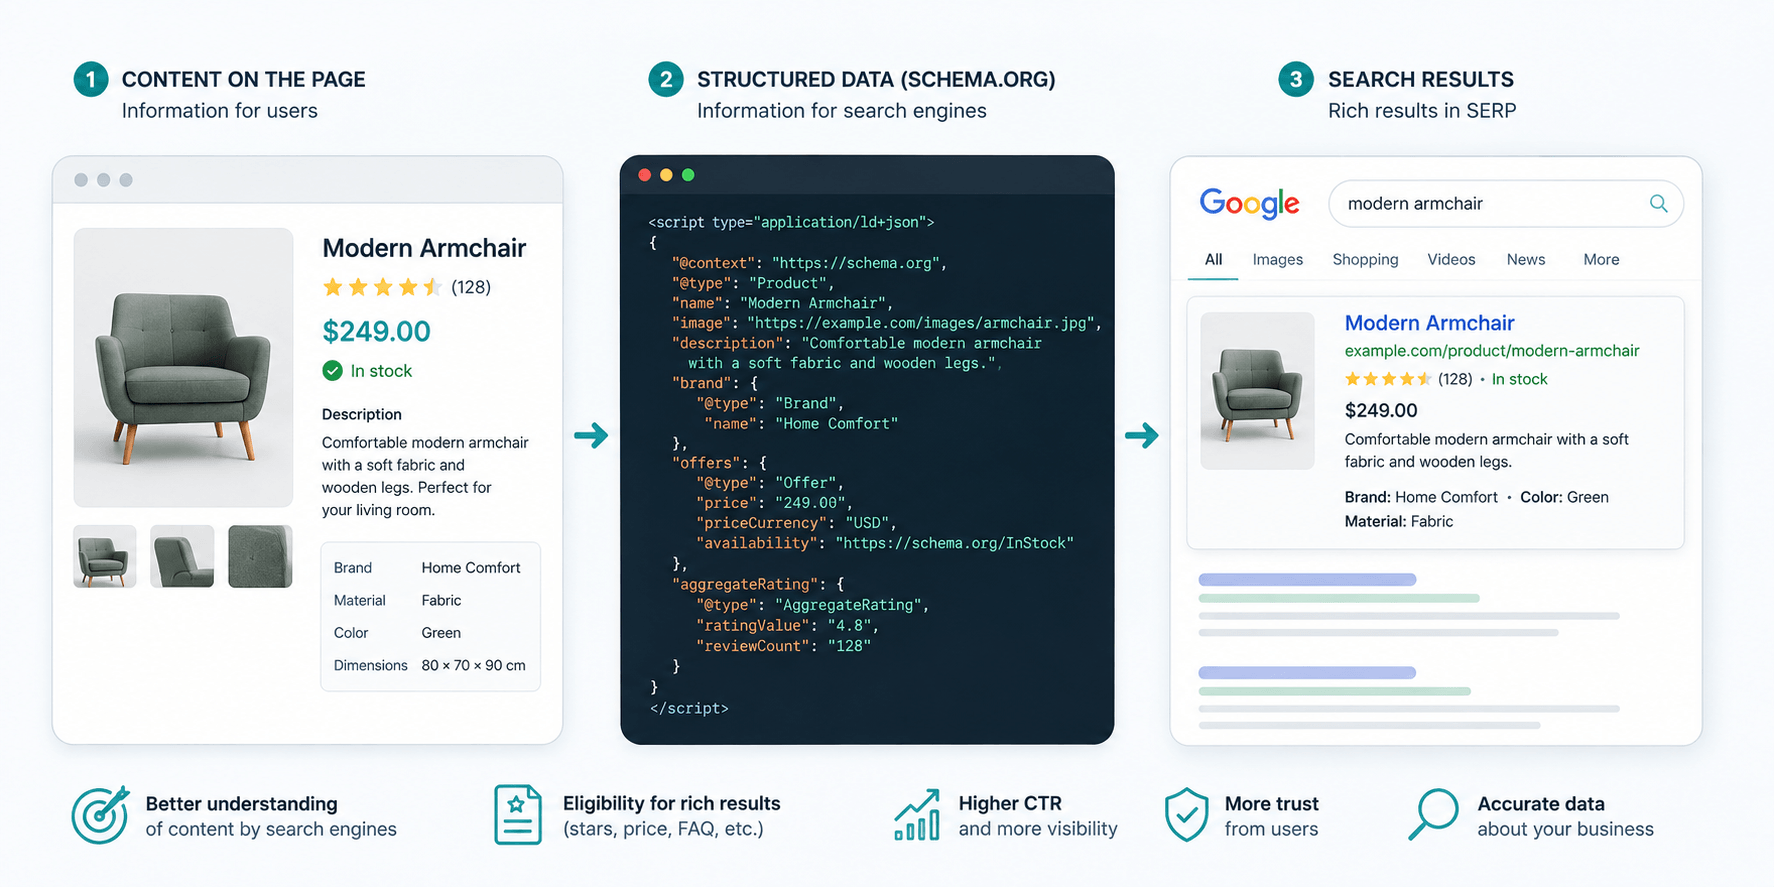
Task: Switch to the Images tab
Action: pyautogui.click(x=1278, y=259)
